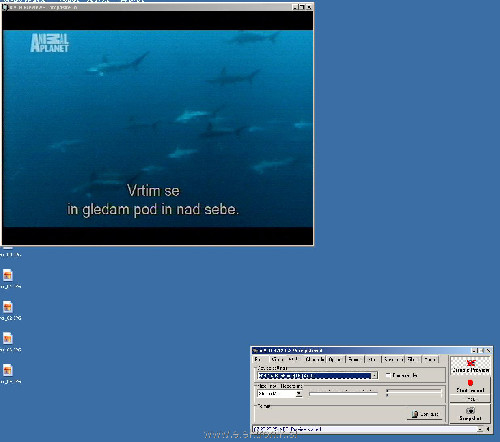This screenshot has width=500, height=442.
Task: Close the video player window
Action: click(309, 7)
